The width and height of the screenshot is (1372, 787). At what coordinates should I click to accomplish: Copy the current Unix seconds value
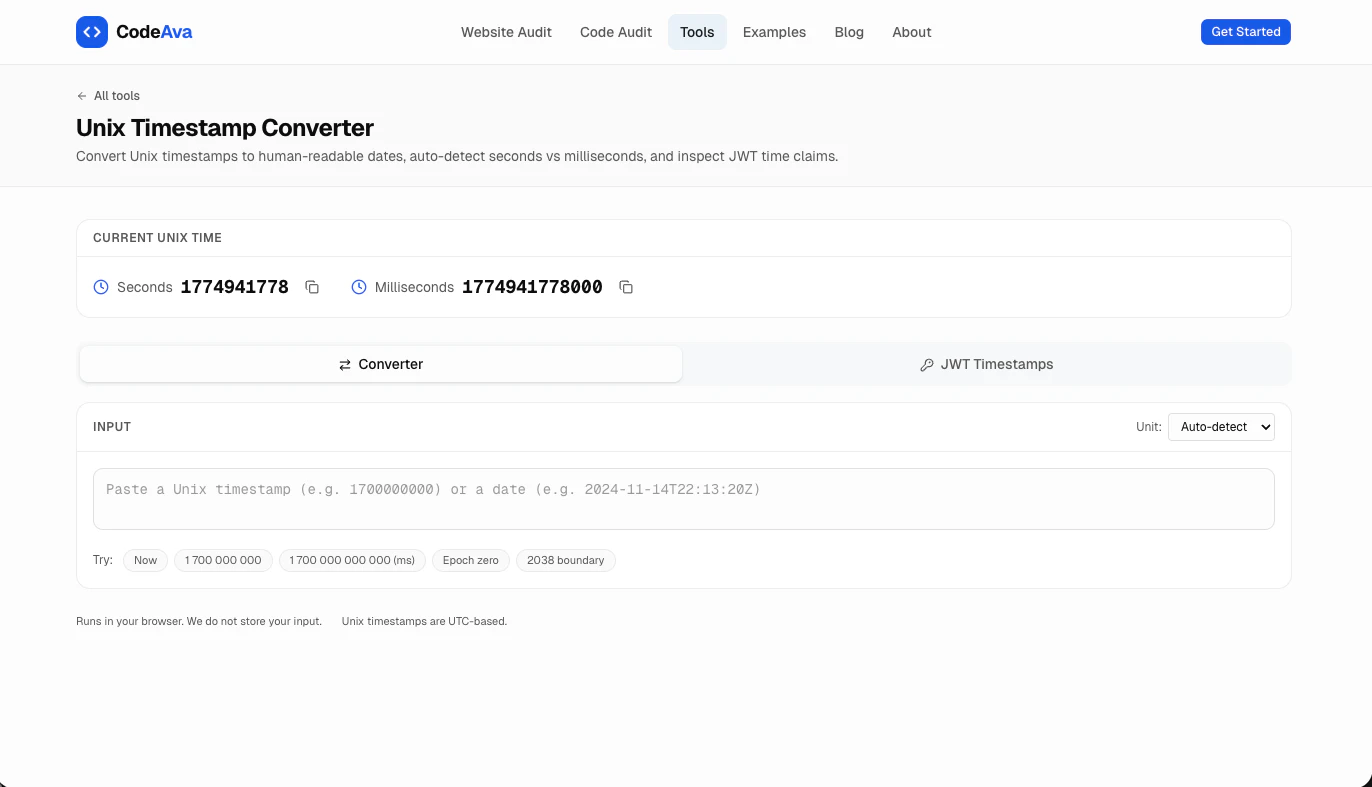click(312, 287)
